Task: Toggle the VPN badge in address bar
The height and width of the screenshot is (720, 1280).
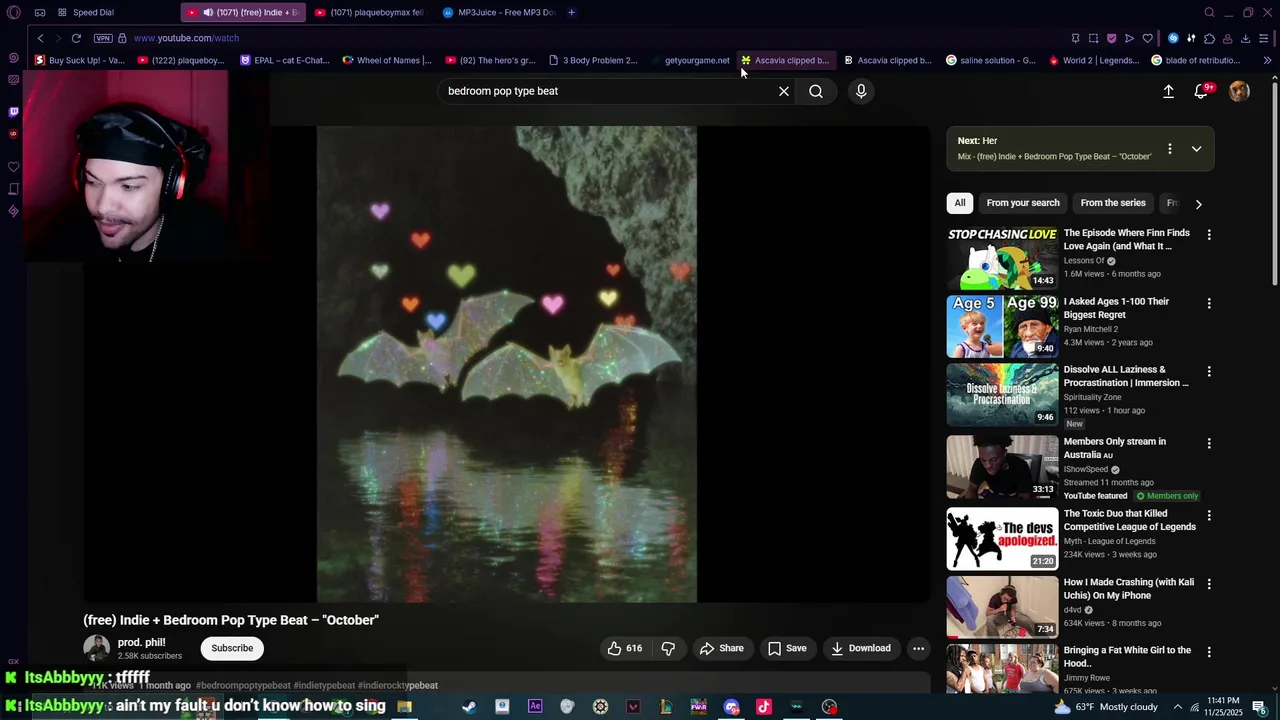Action: click(103, 38)
